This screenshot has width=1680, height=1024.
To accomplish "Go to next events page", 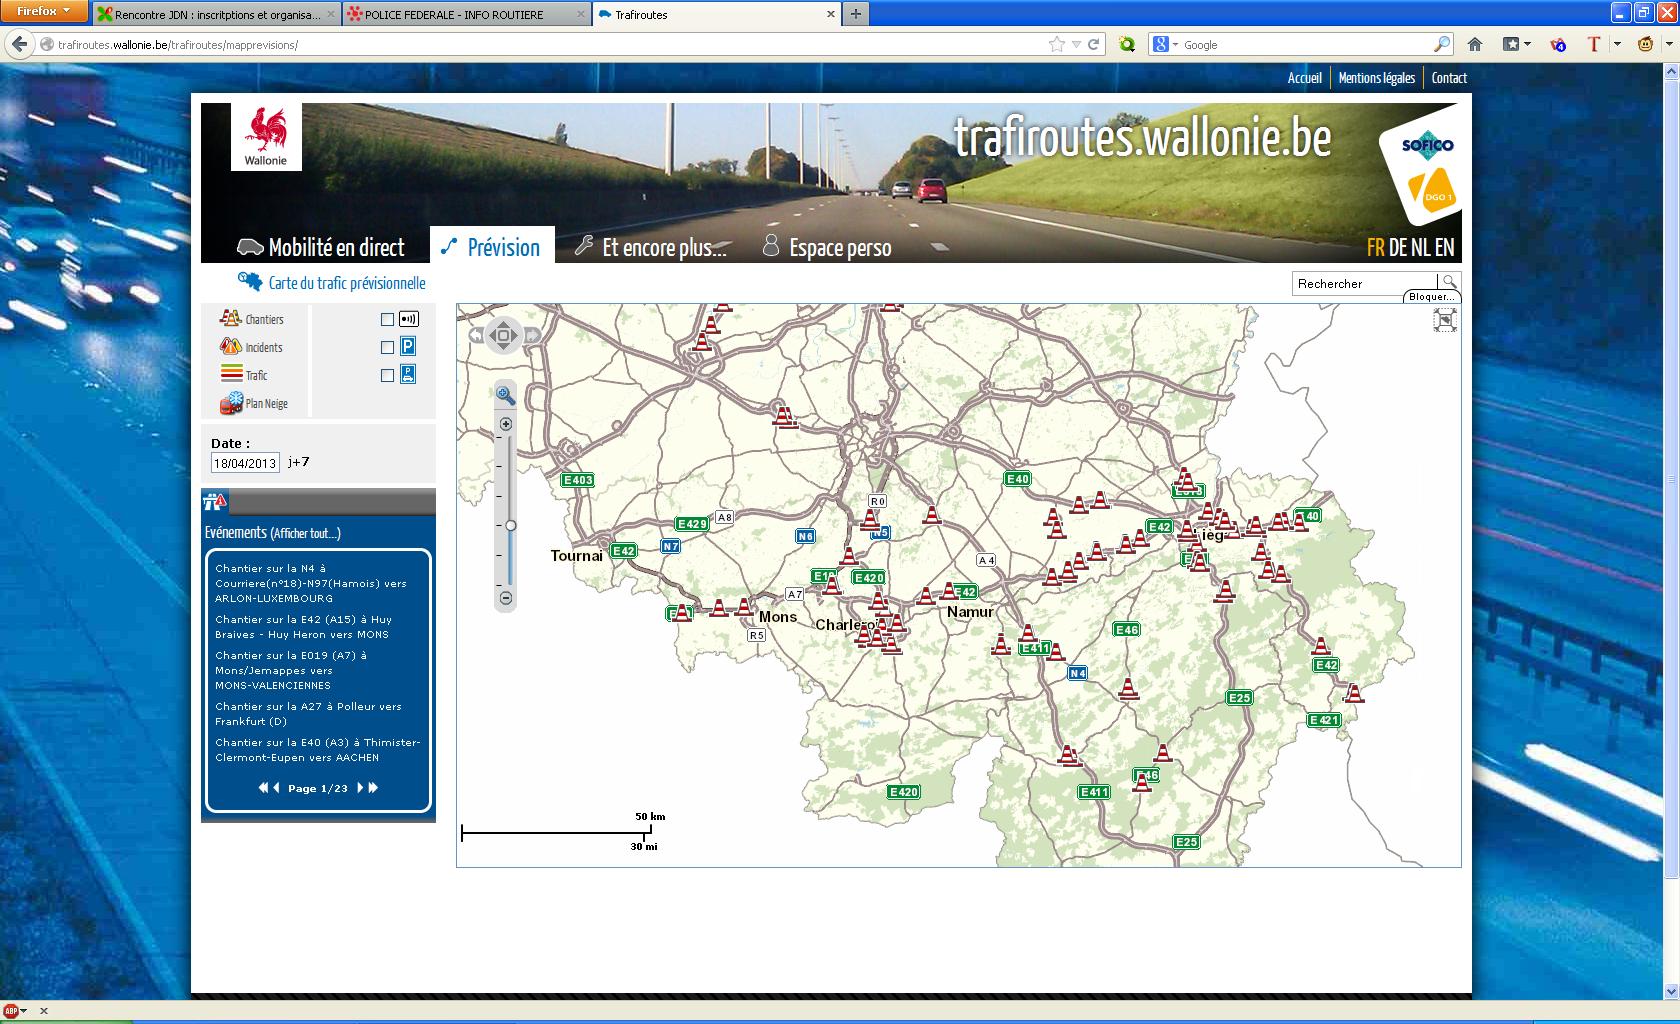I will pyautogui.click(x=360, y=788).
